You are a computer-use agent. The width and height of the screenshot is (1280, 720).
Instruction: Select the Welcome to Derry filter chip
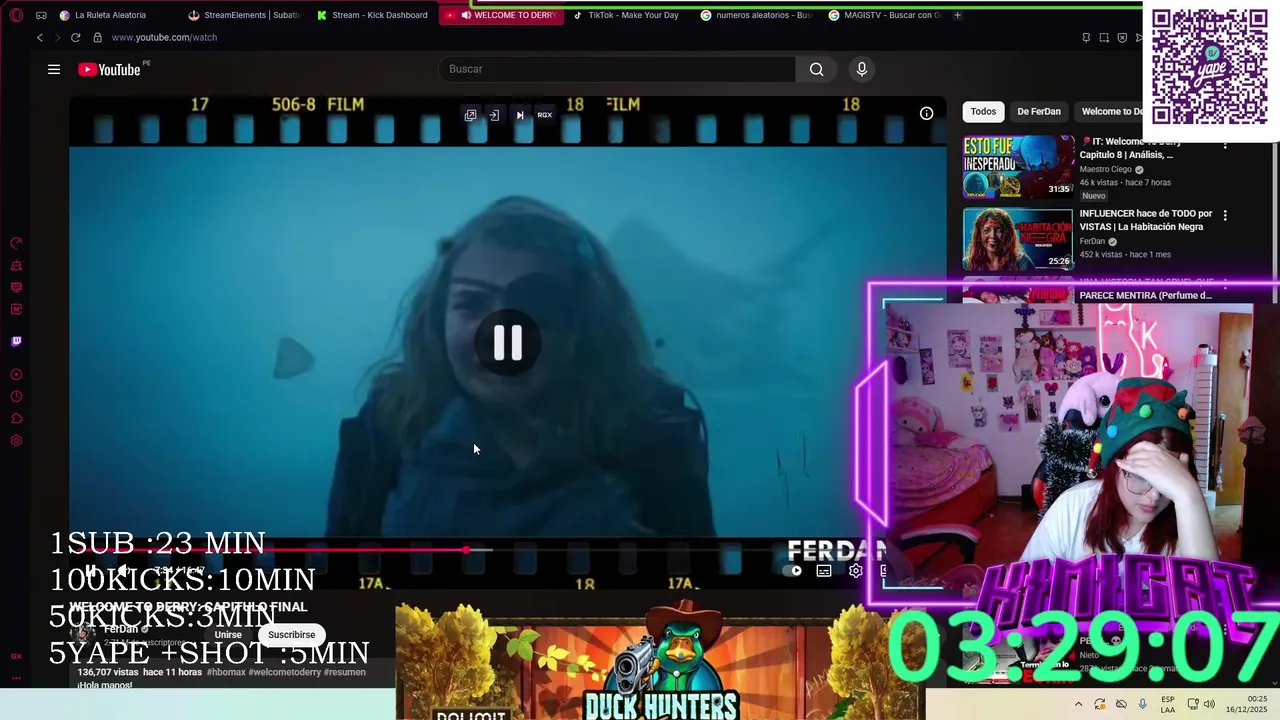(1108, 111)
